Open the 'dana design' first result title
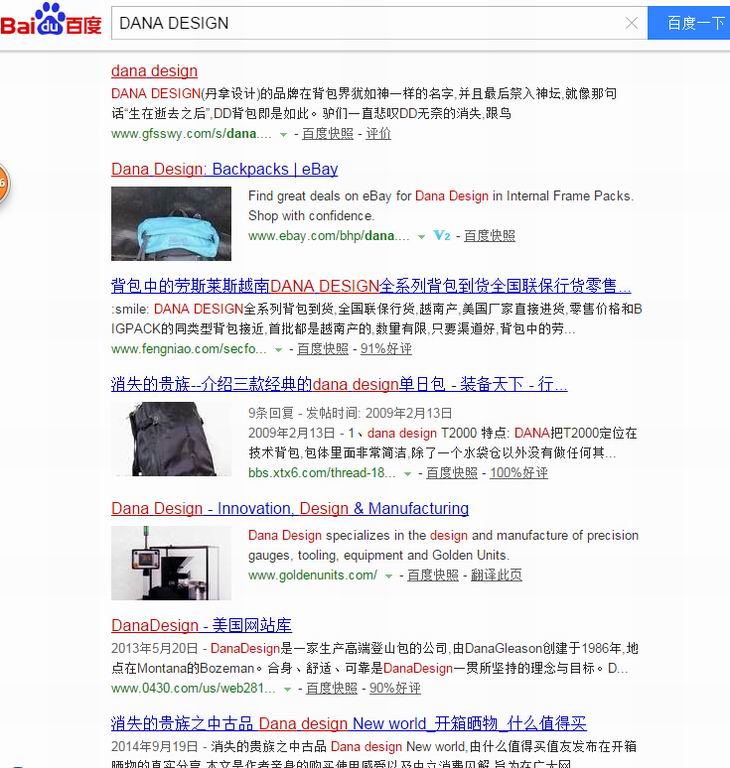Screen dimensions: 730x768 pos(154,71)
